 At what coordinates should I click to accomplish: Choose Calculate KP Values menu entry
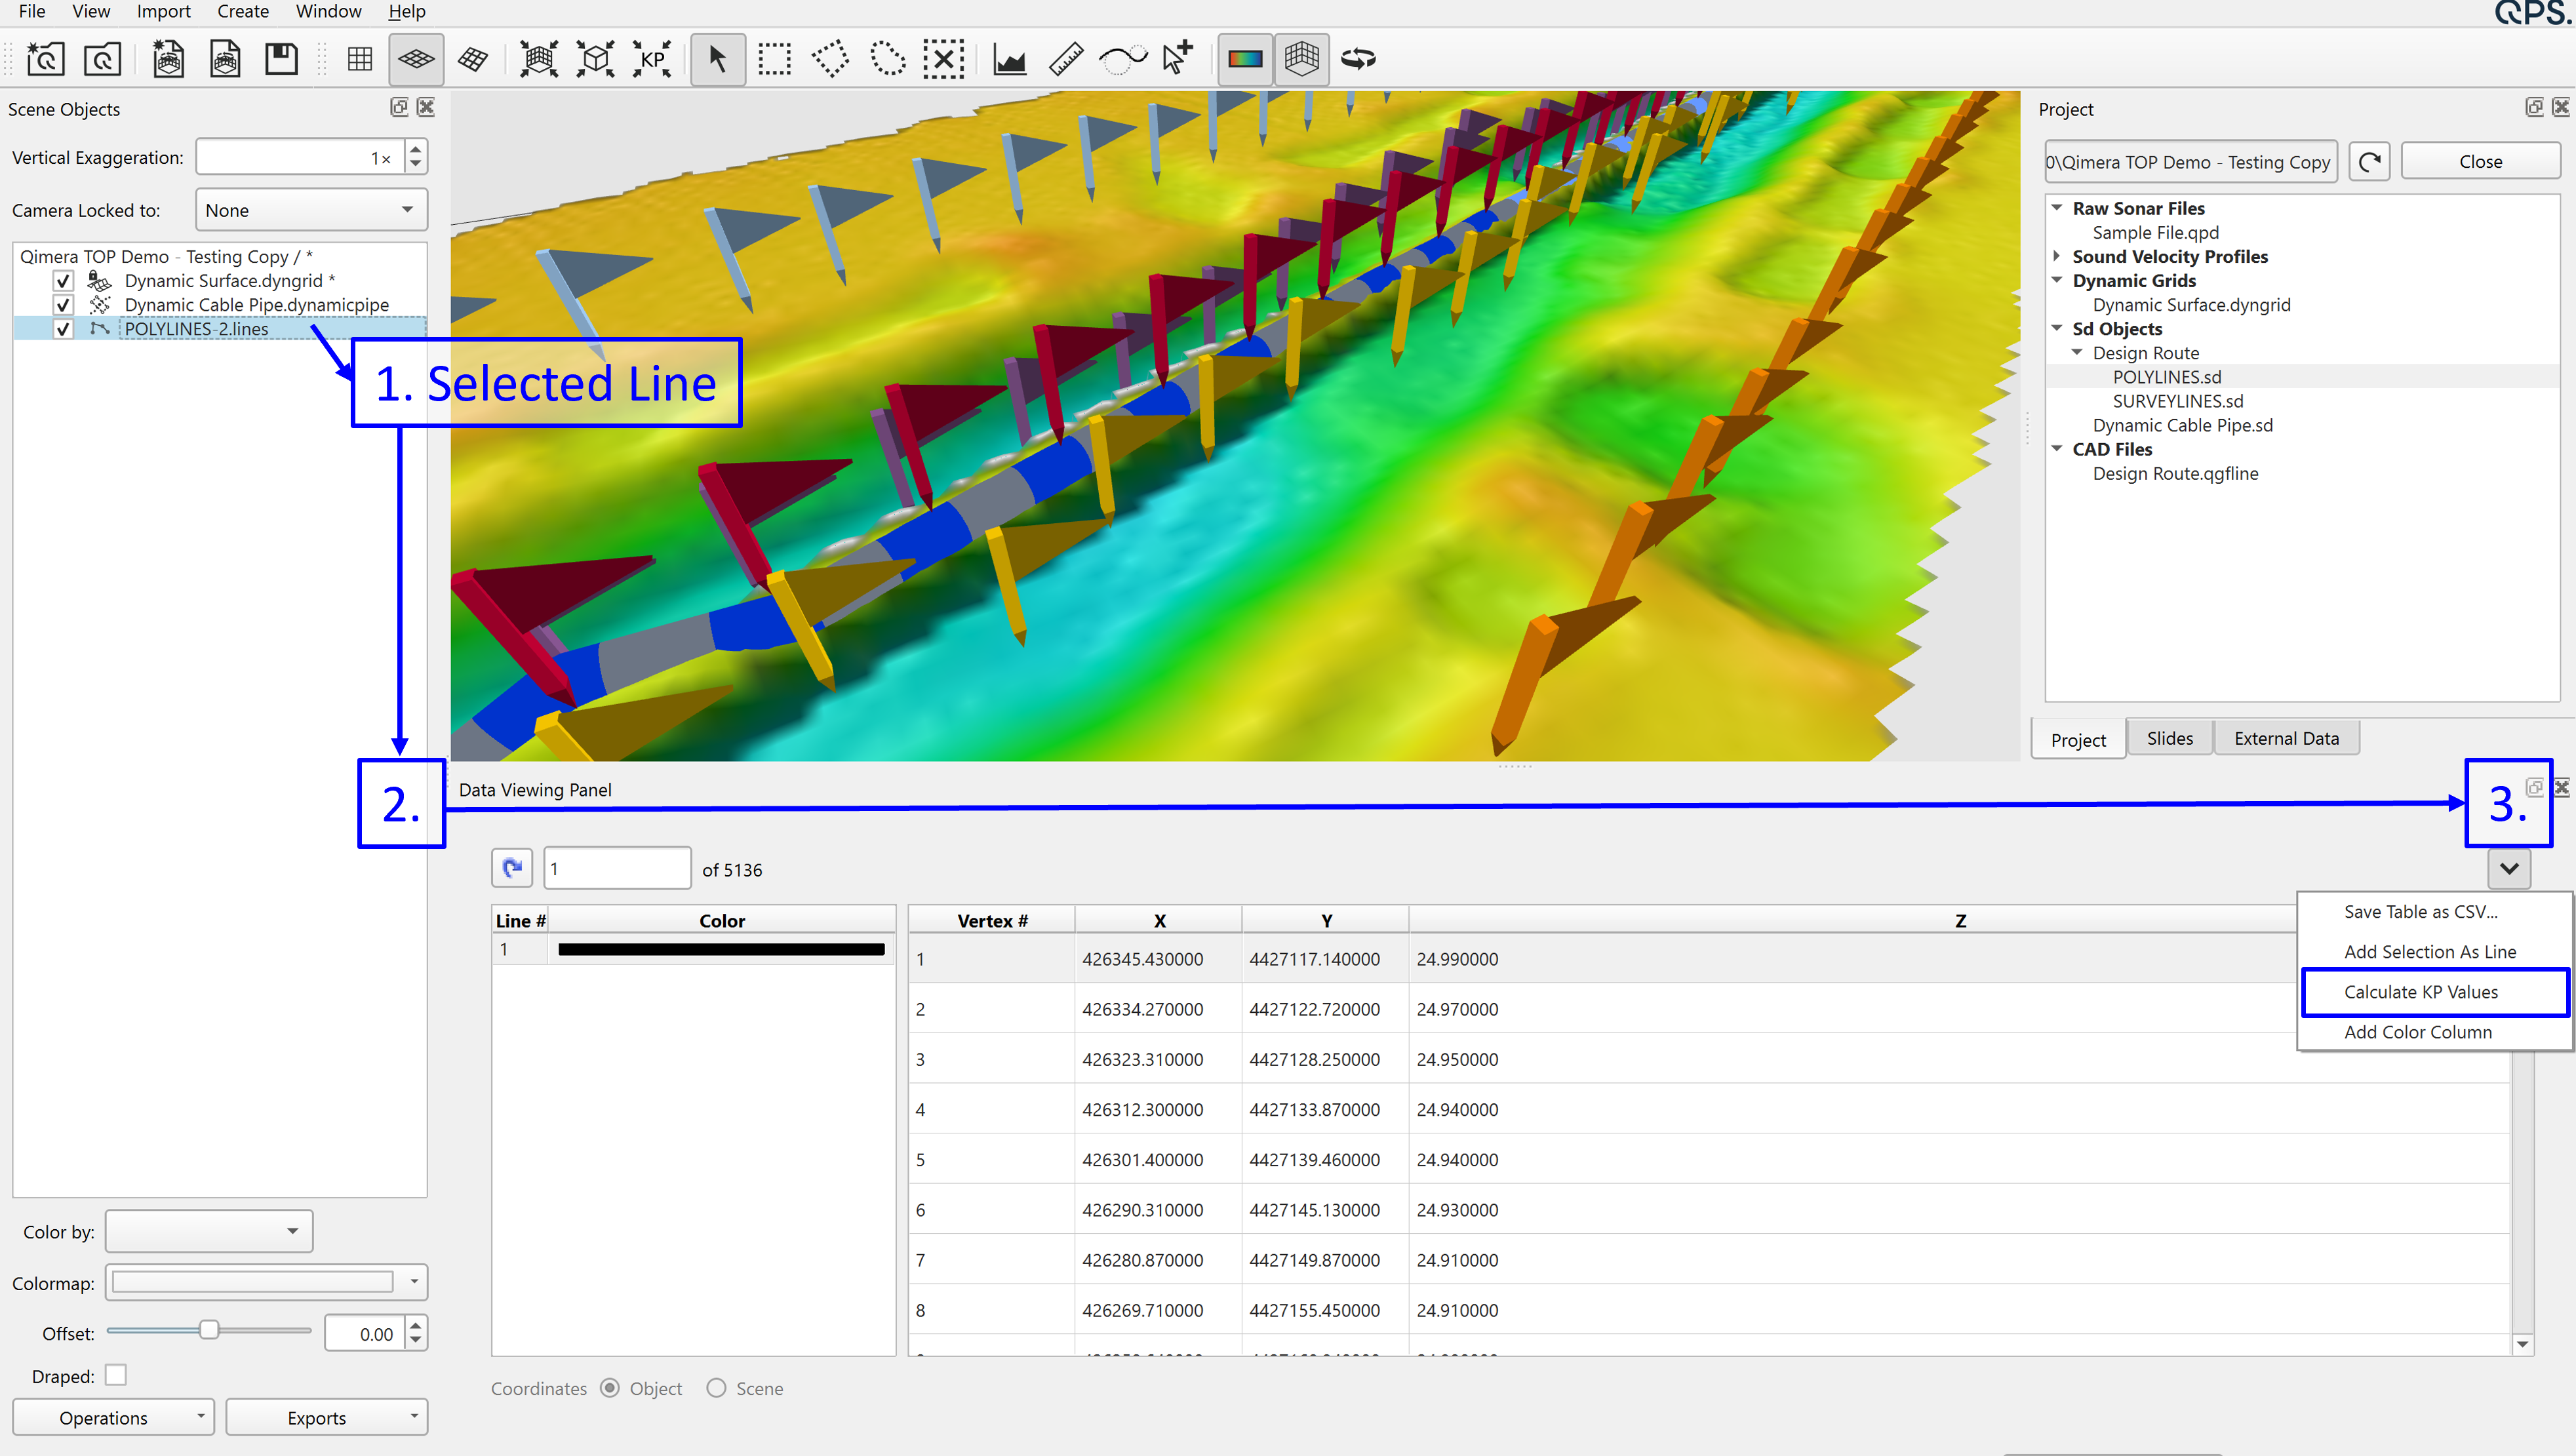pos(2421,992)
